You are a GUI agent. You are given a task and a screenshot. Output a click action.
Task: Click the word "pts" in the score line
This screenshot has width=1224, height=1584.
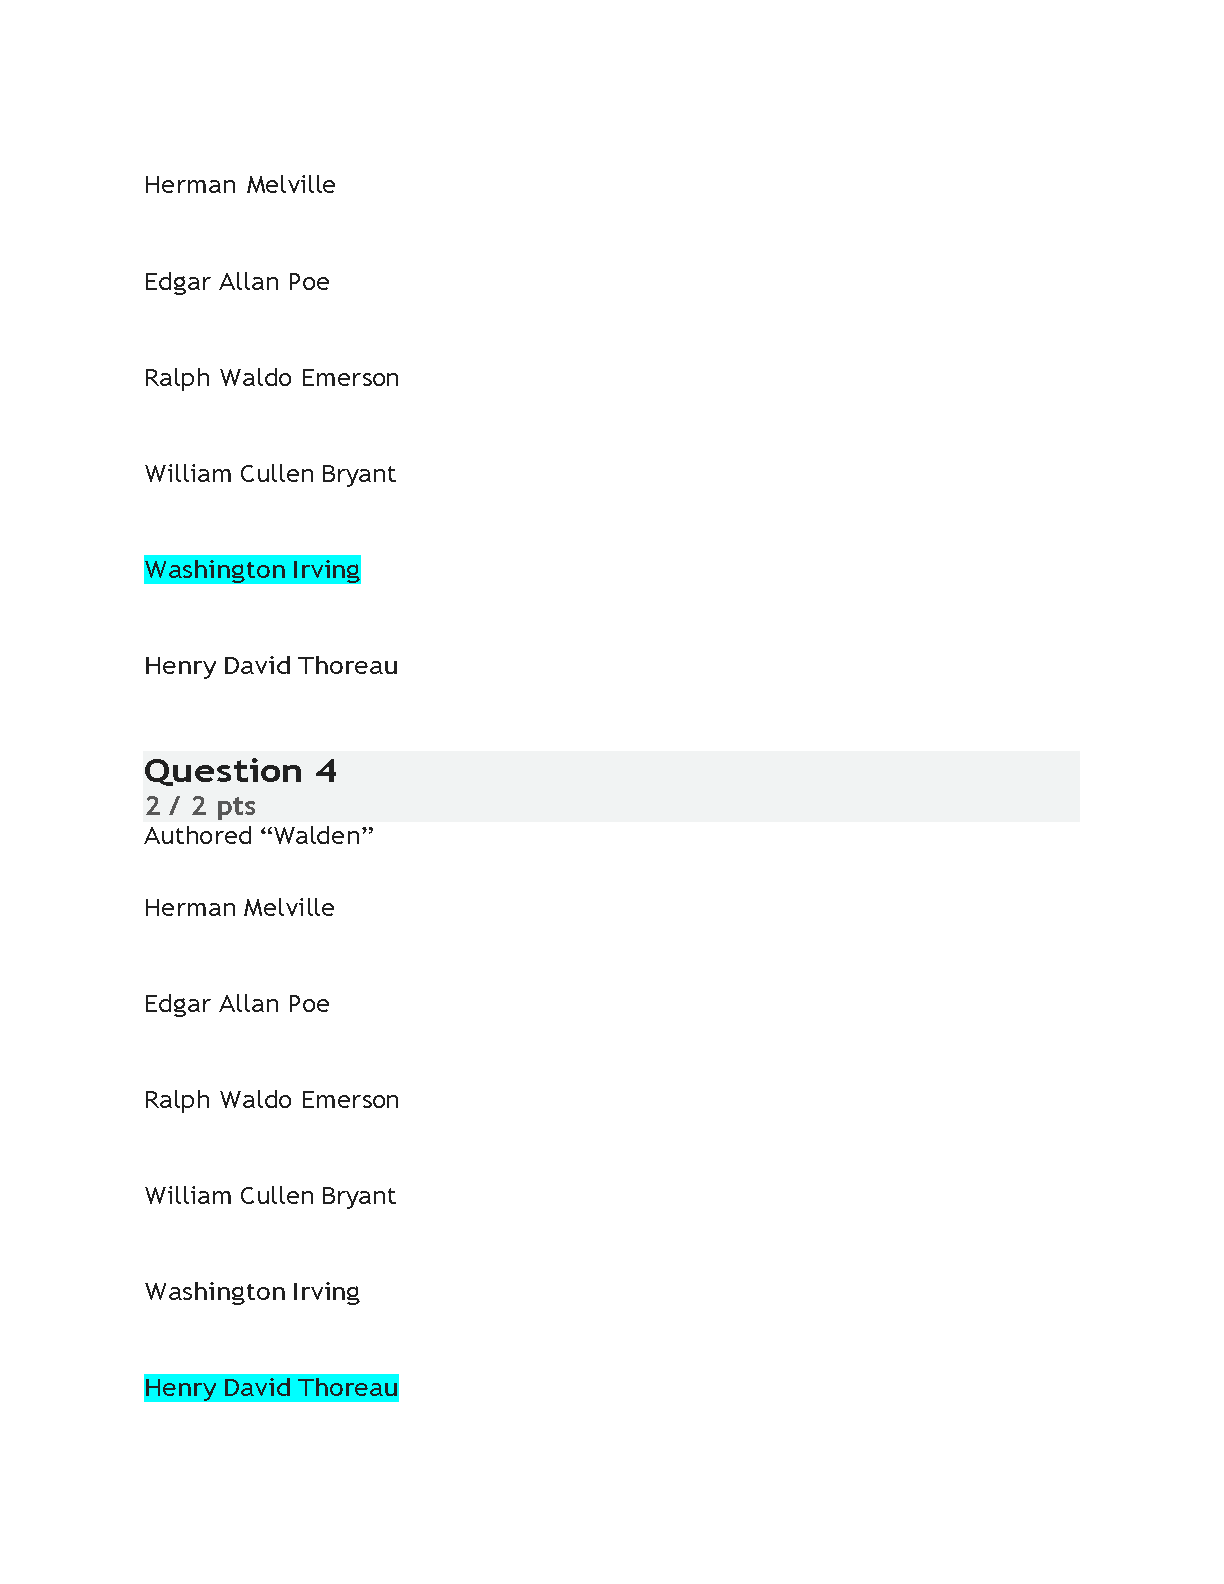[236, 807]
